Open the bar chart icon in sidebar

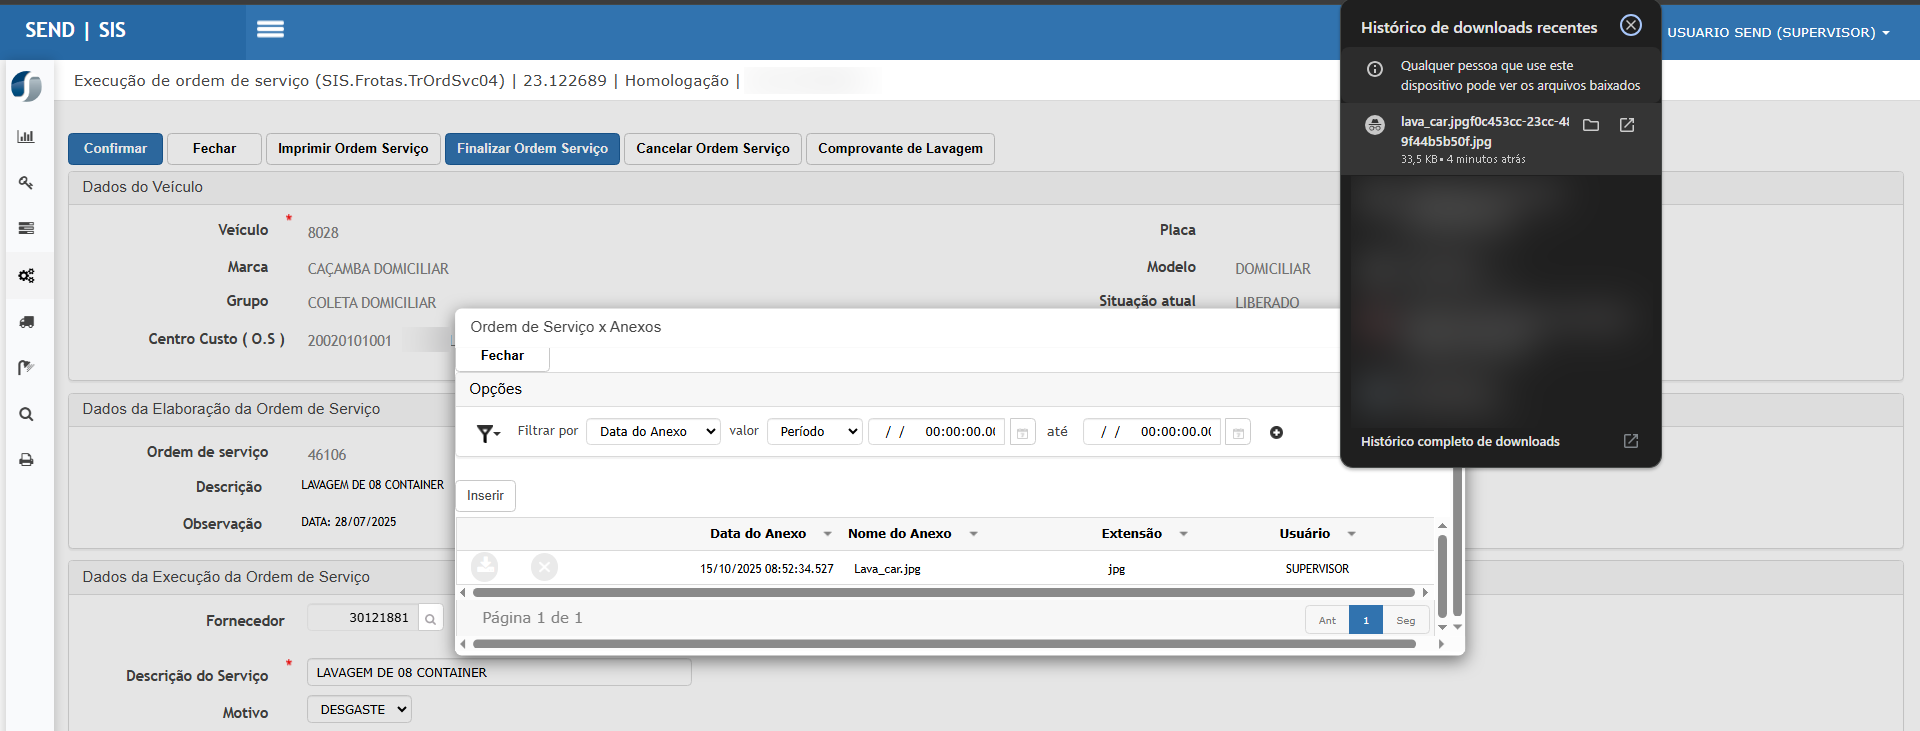click(26, 137)
